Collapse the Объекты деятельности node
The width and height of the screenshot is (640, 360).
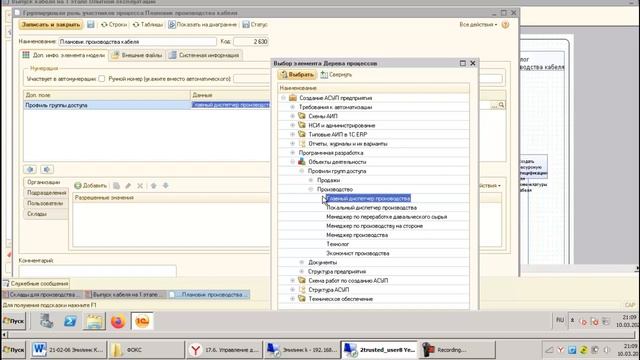click(292, 162)
